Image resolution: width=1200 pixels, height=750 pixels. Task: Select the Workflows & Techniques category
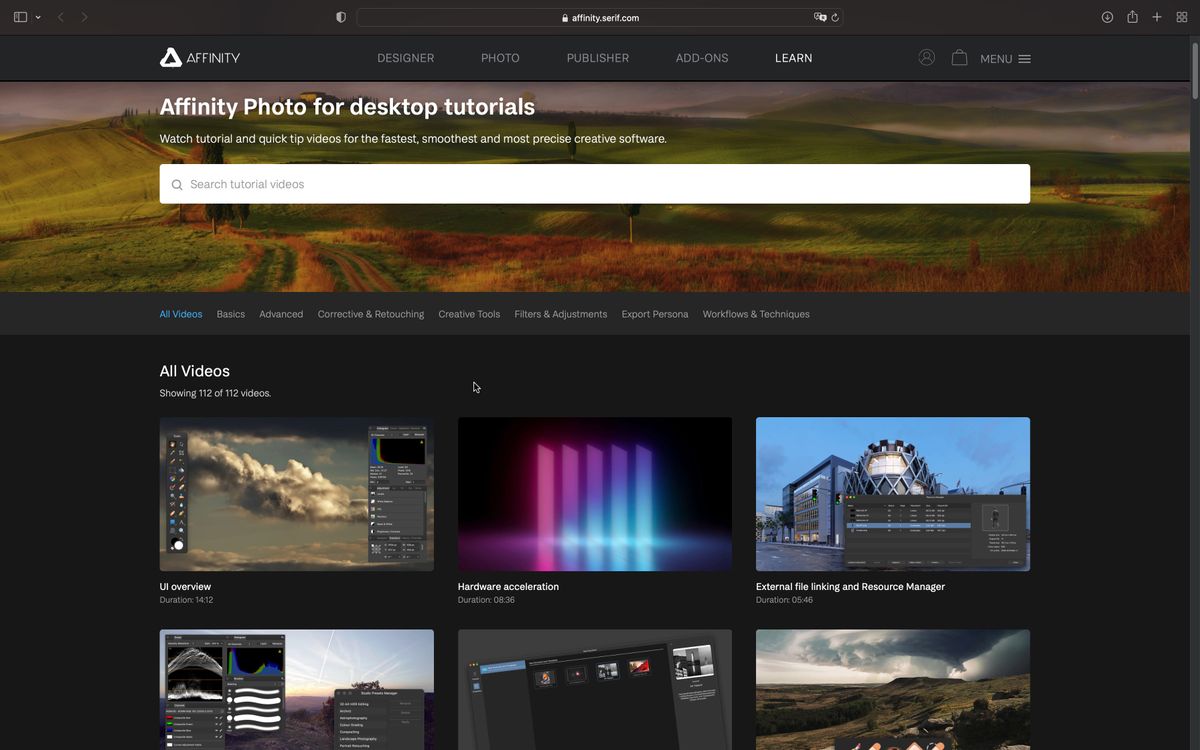(756, 313)
